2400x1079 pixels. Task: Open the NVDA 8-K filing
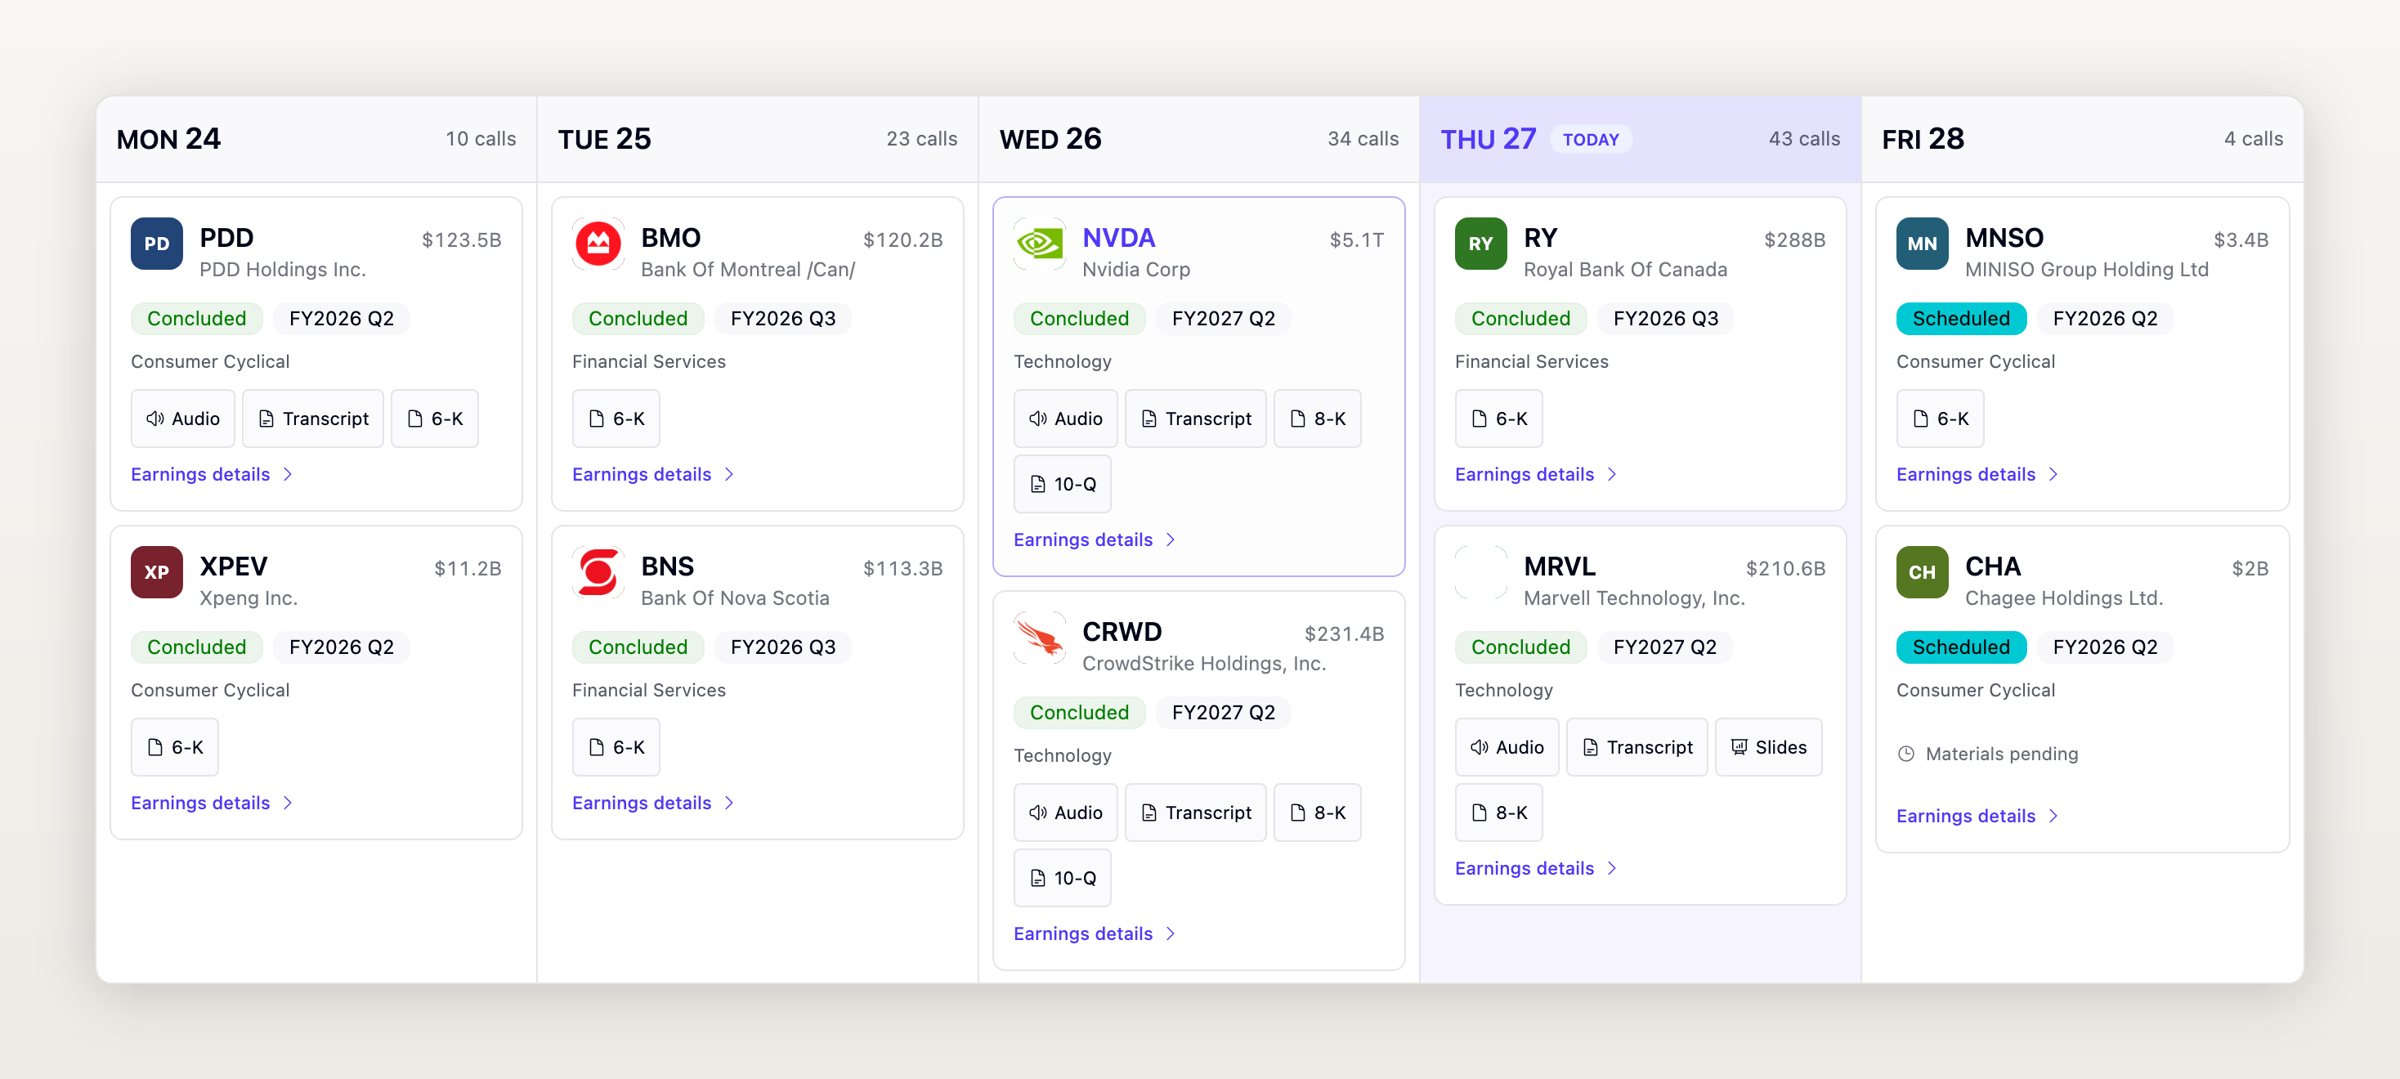click(x=1318, y=419)
